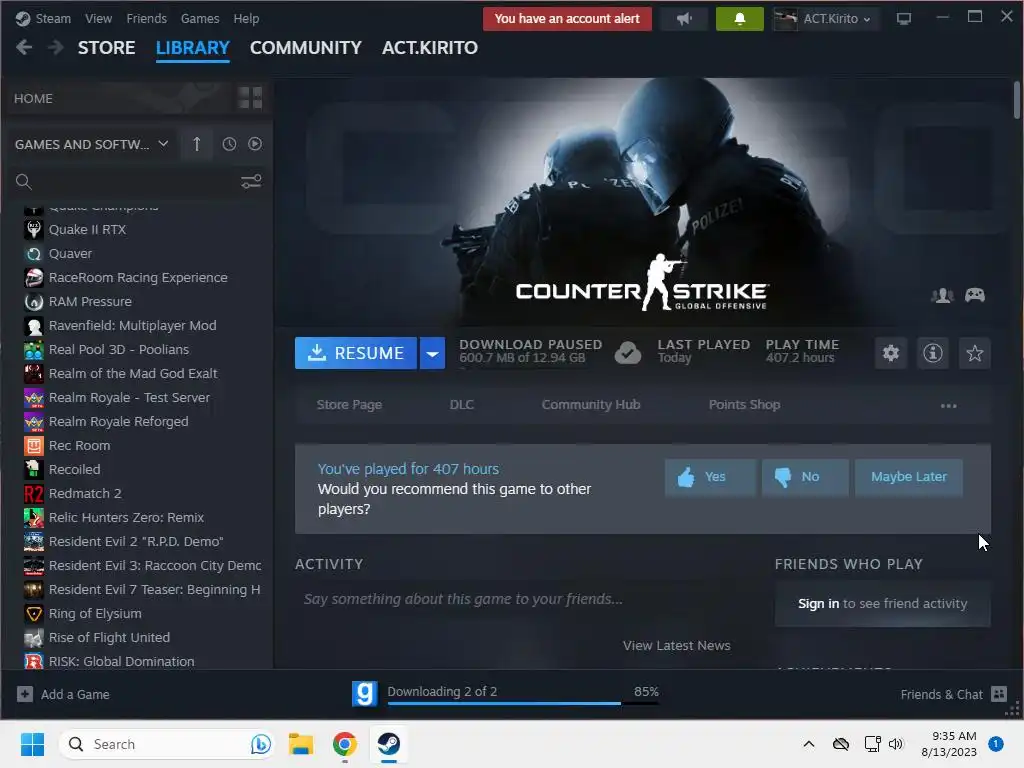Go to library HOME

pyautogui.click(x=33, y=98)
